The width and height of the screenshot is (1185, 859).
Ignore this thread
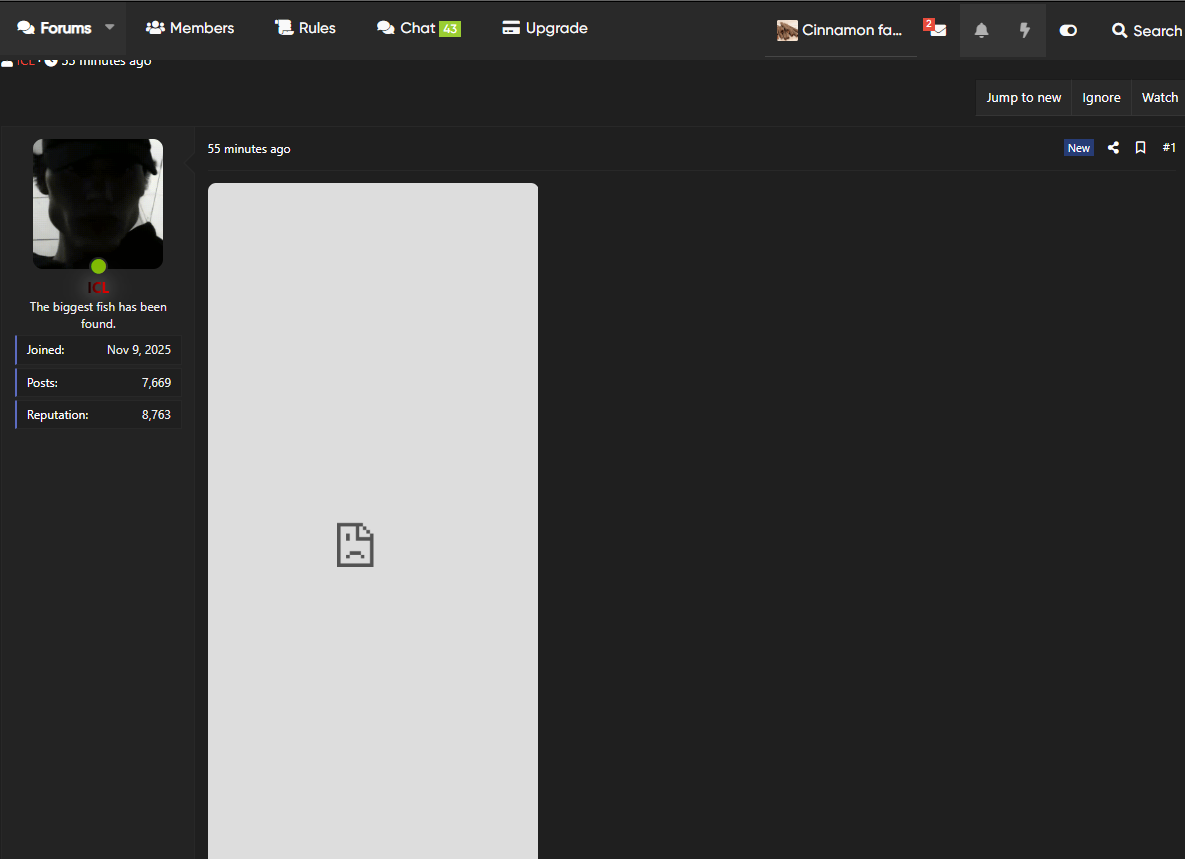pos(1101,97)
